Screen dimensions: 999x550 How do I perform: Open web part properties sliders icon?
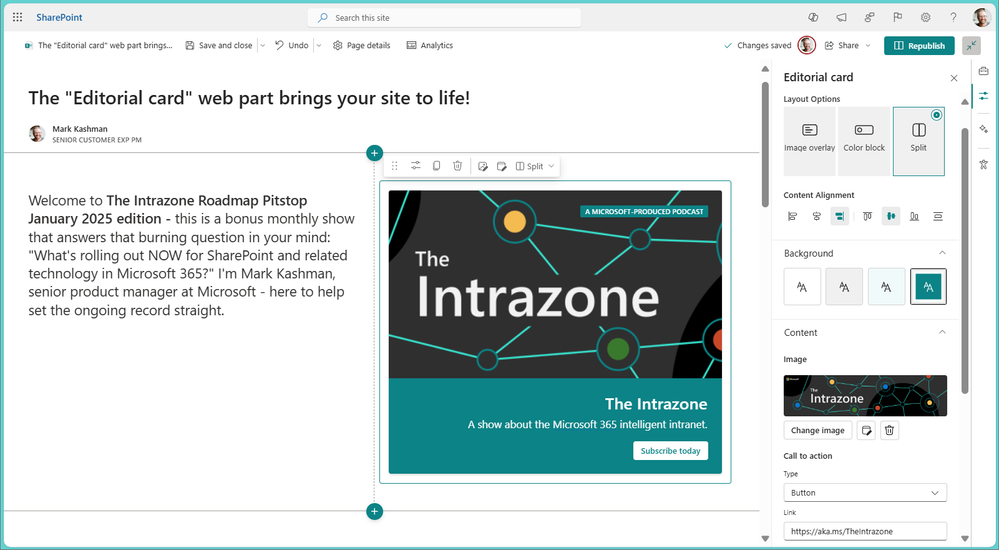pos(415,166)
